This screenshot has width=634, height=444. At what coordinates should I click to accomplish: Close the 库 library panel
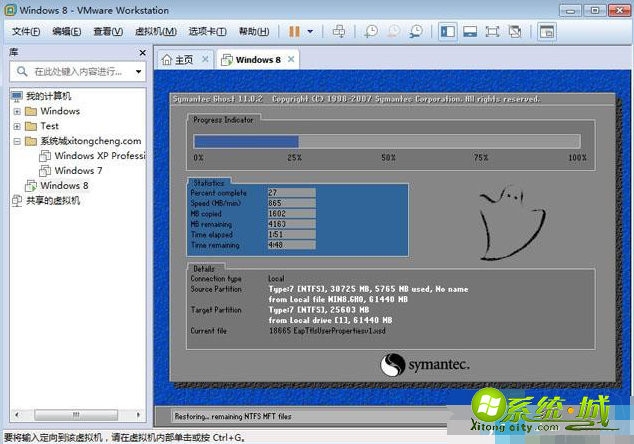[142, 53]
